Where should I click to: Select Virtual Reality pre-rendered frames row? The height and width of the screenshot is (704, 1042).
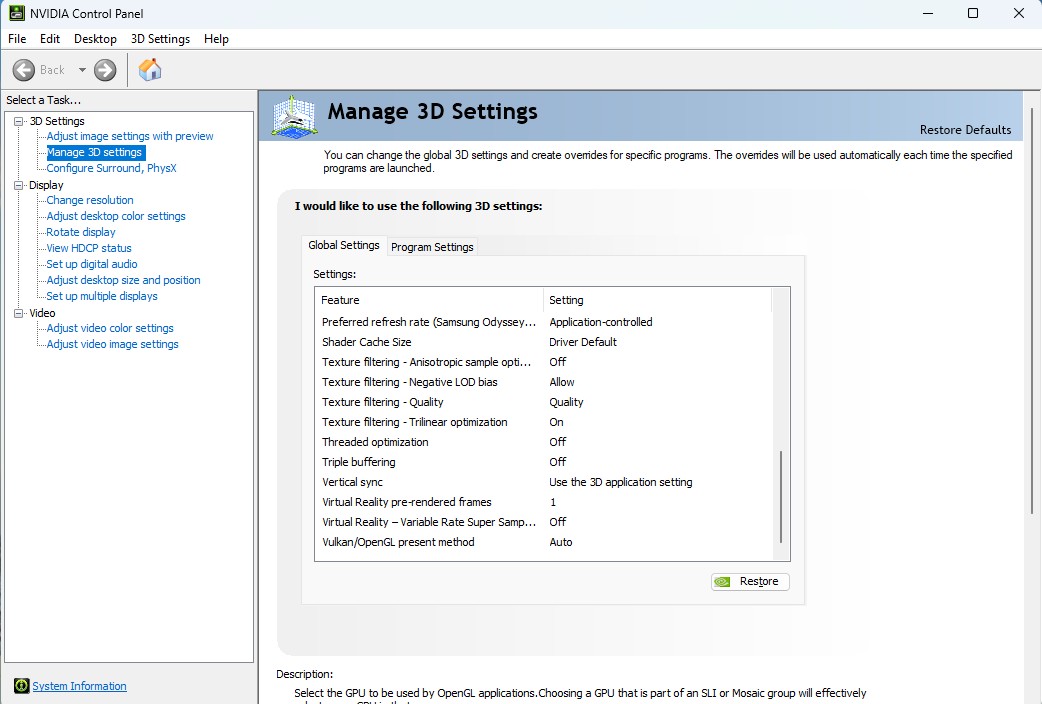point(544,501)
